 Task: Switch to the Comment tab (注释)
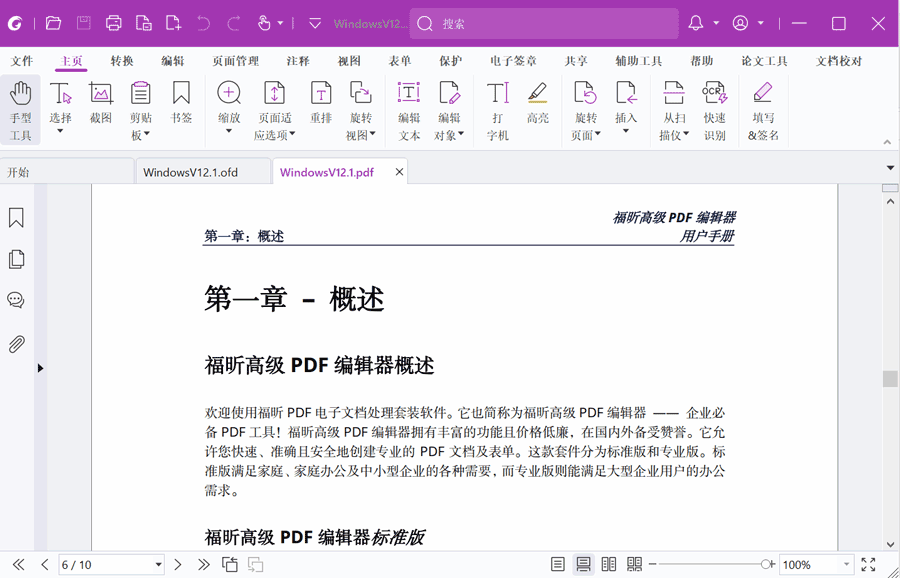(298, 61)
